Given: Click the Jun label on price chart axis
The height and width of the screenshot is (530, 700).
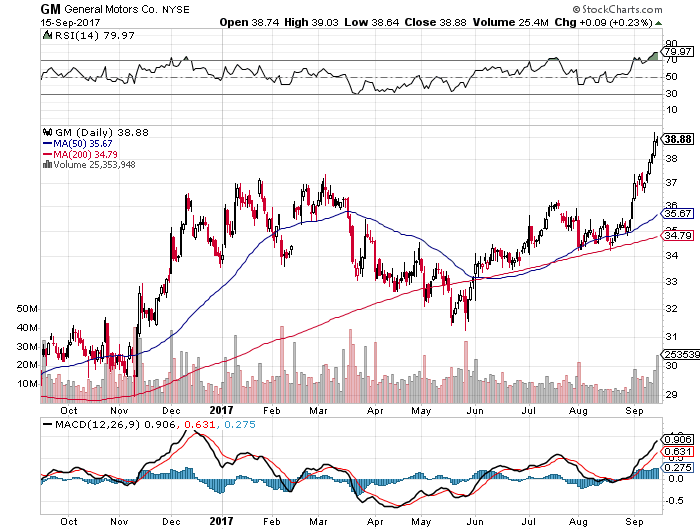Looking at the screenshot, I should coord(475,410).
